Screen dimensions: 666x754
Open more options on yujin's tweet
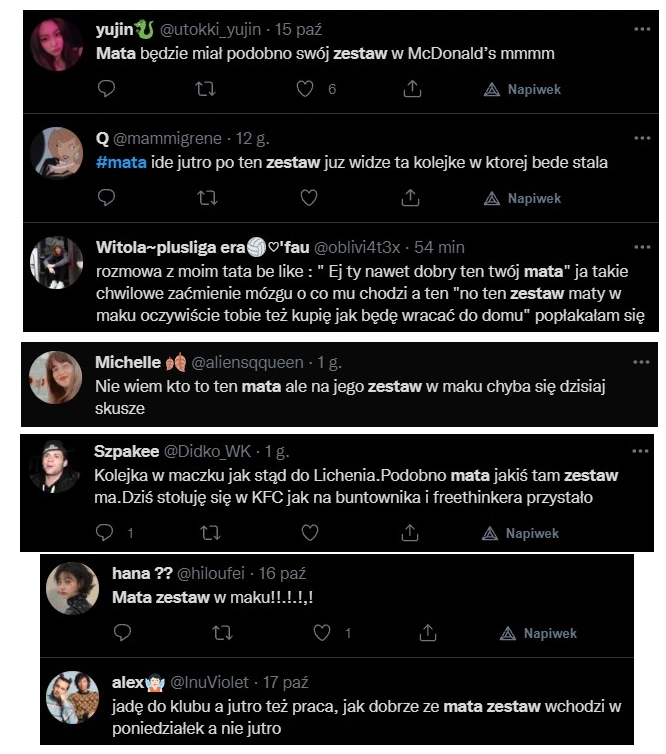[642, 29]
